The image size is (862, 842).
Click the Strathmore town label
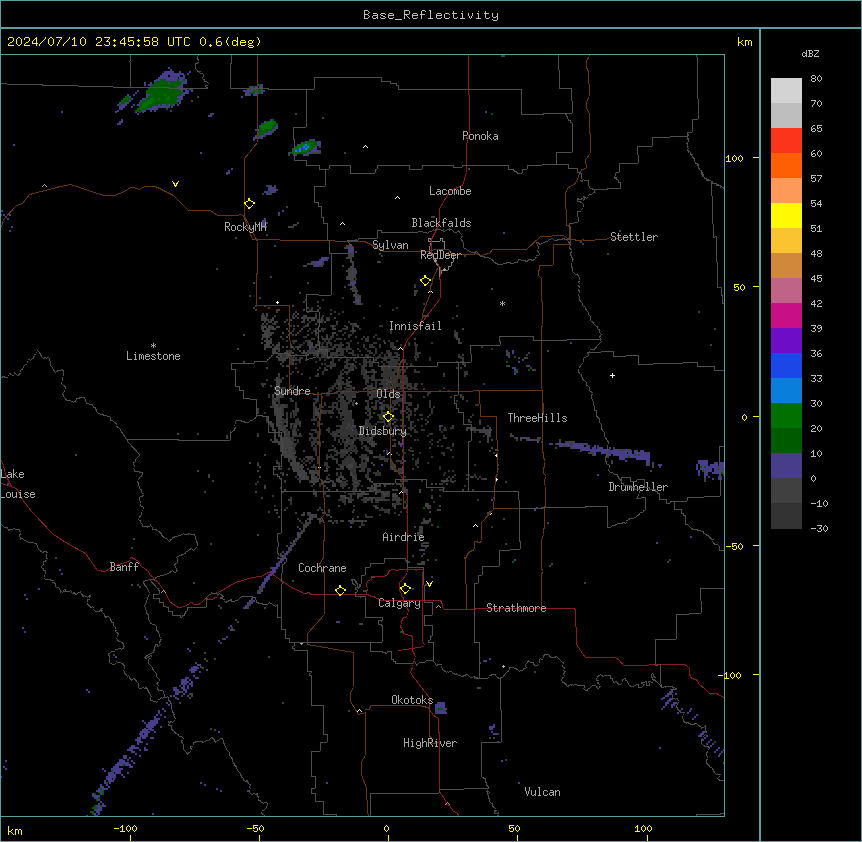coord(516,608)
